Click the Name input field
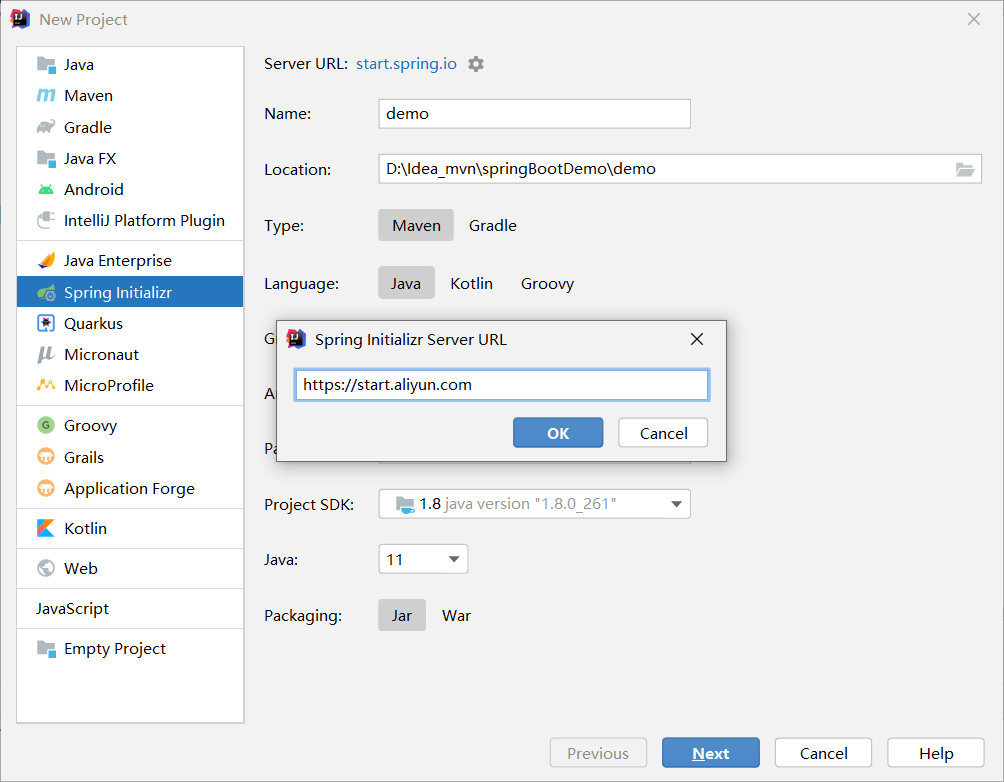 click(x=534, y=114)
